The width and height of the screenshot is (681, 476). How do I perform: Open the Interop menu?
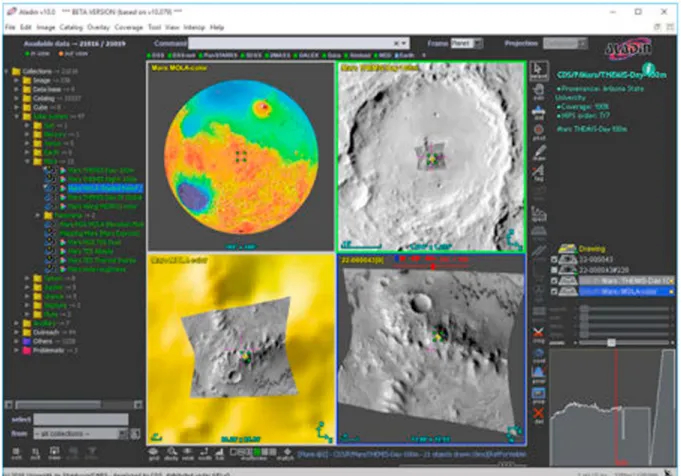pos(194,27)
